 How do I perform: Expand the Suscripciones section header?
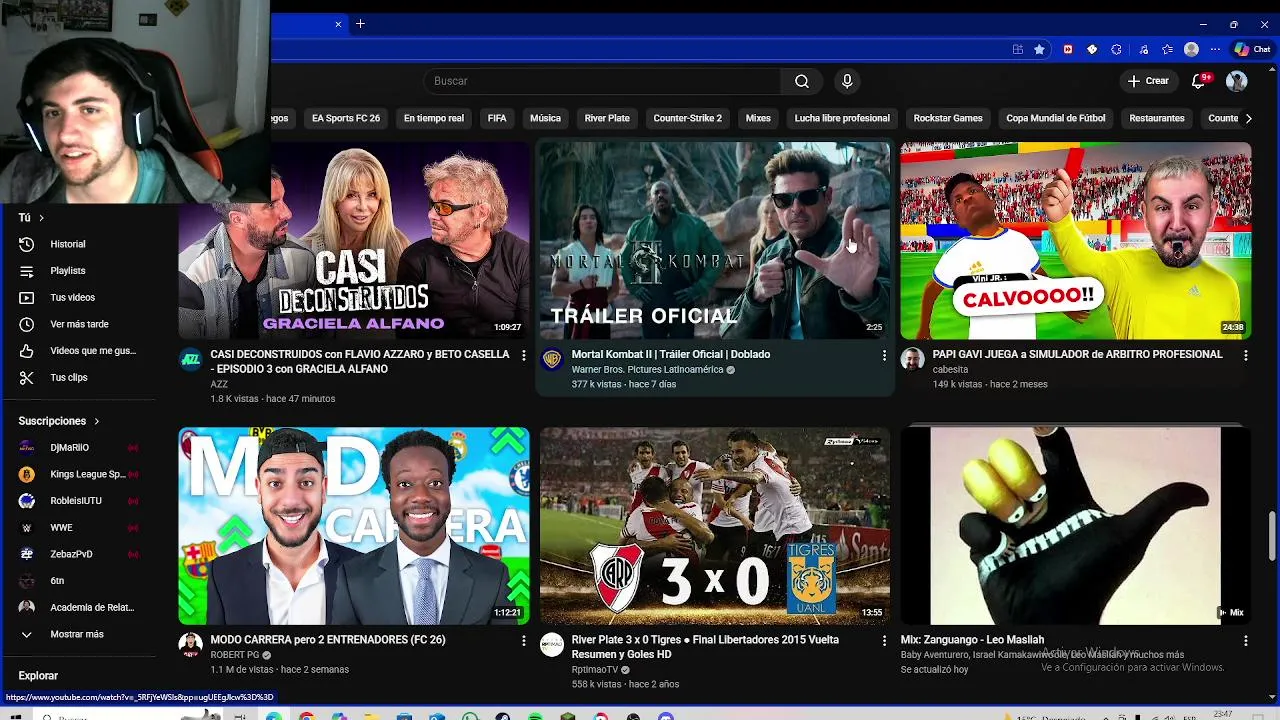click(x=59, y=421)
